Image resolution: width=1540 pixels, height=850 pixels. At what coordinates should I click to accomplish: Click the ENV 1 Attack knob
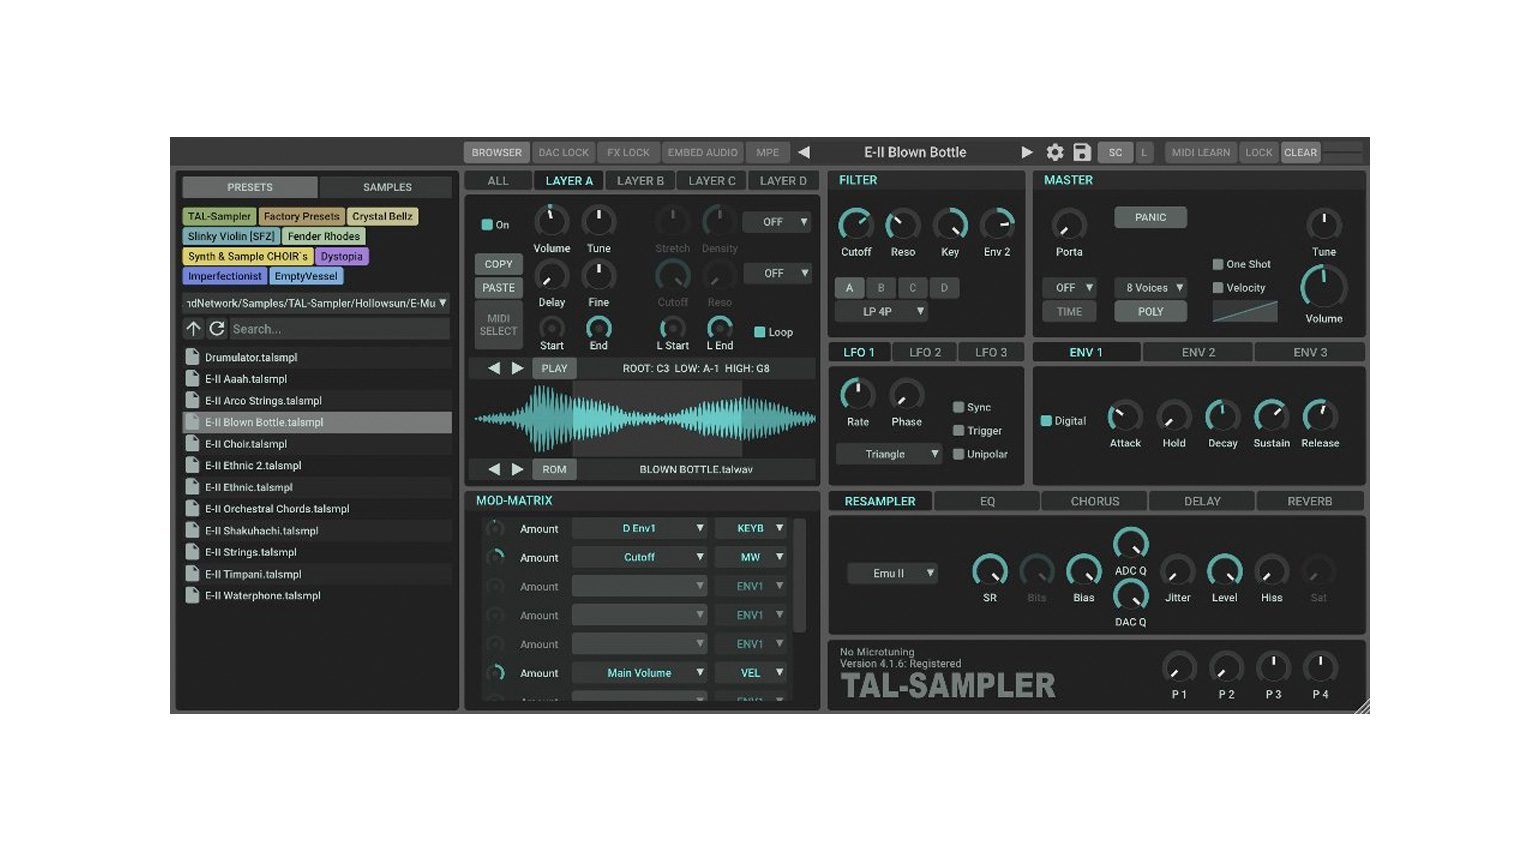[1125, 416]
